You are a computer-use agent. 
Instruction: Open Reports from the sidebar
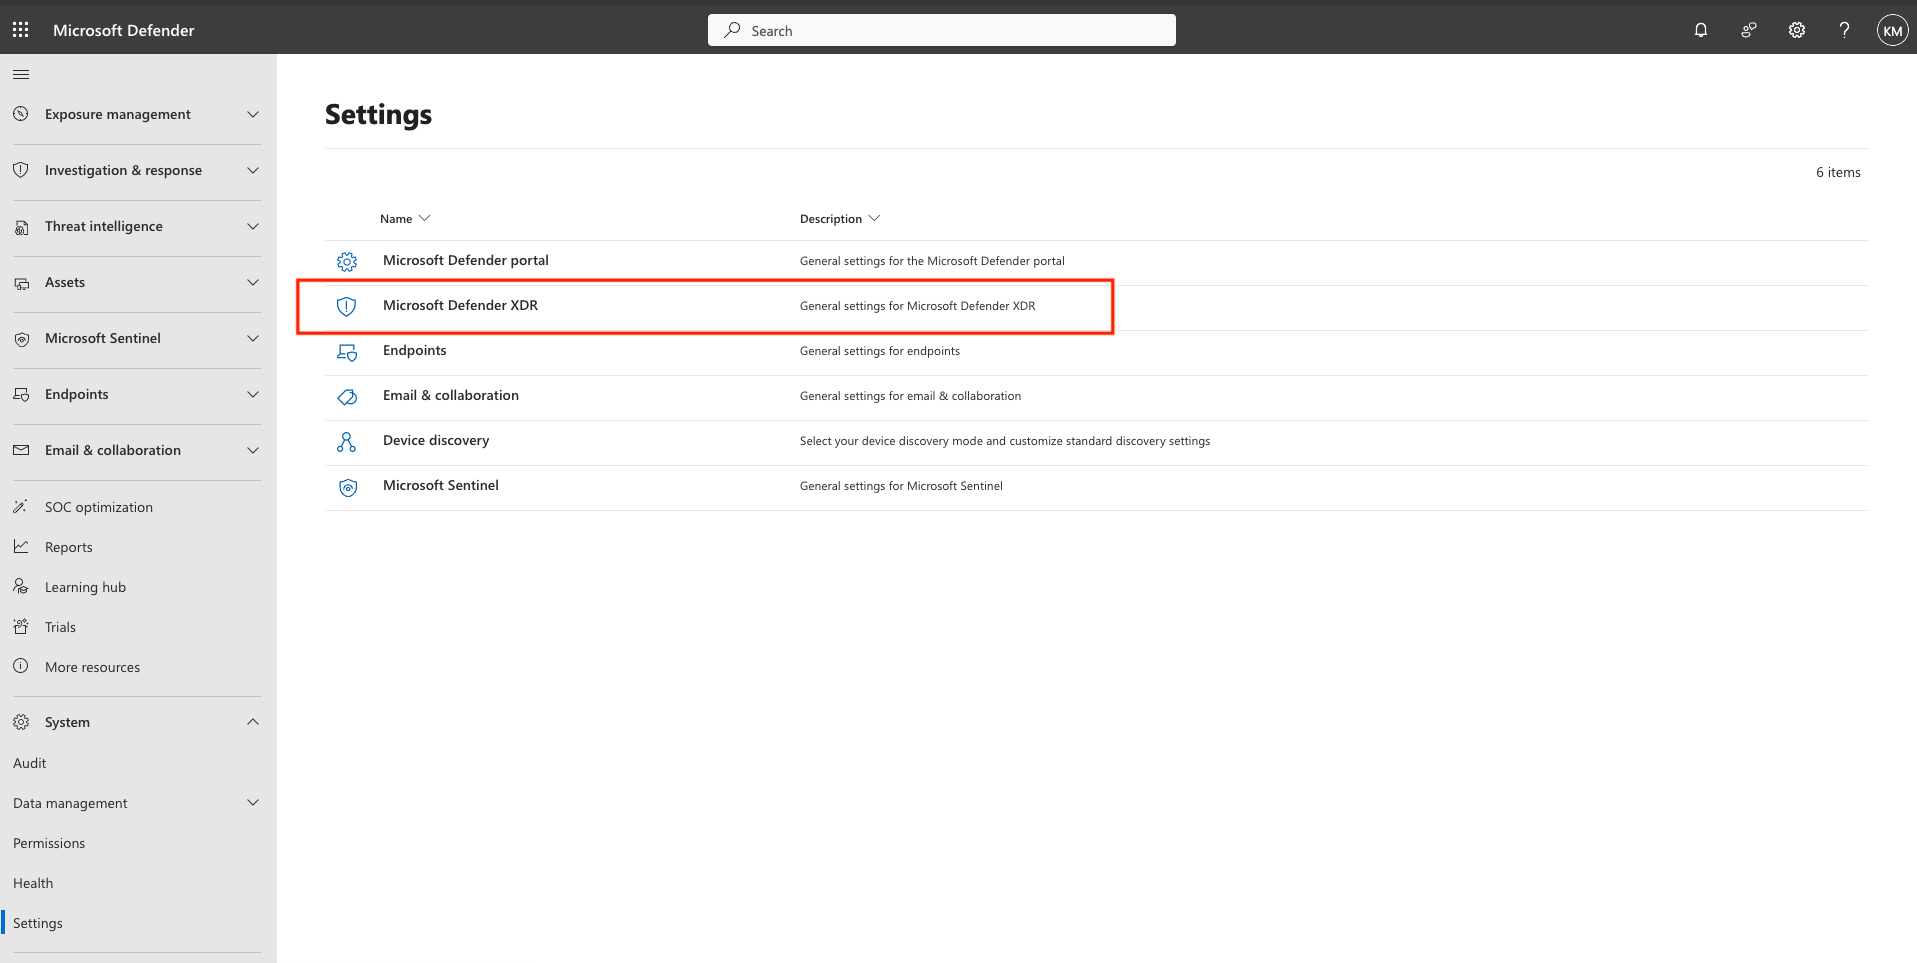click(68, 547)
